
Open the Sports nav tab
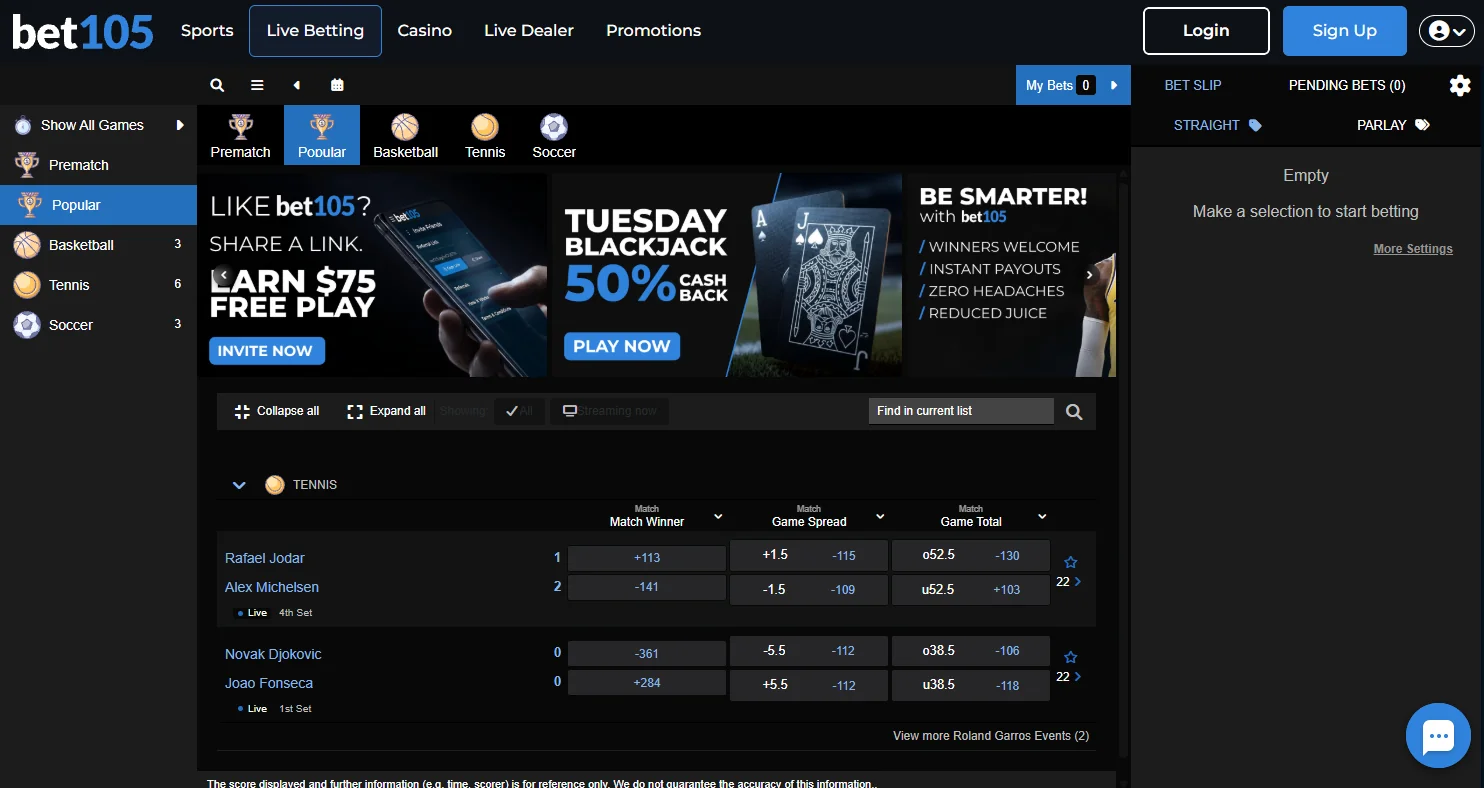tap(207, 31)
